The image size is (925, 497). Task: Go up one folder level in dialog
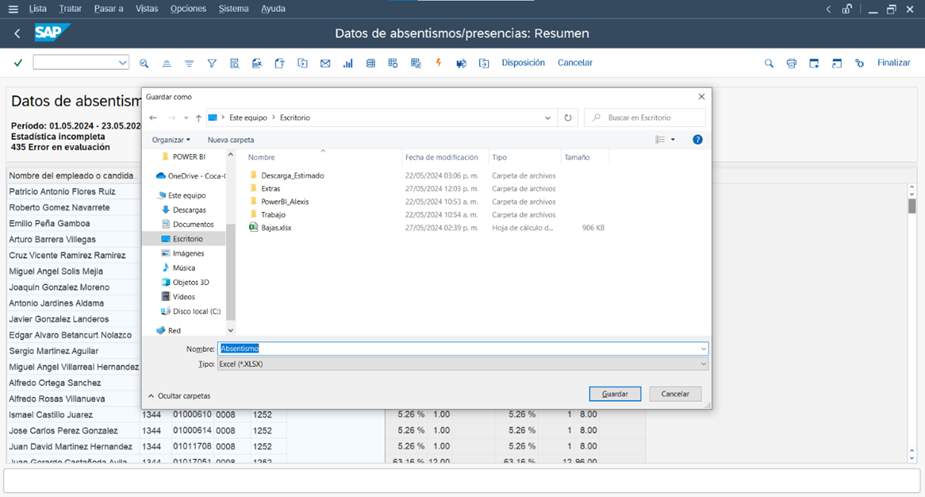[x=198, y=117]
